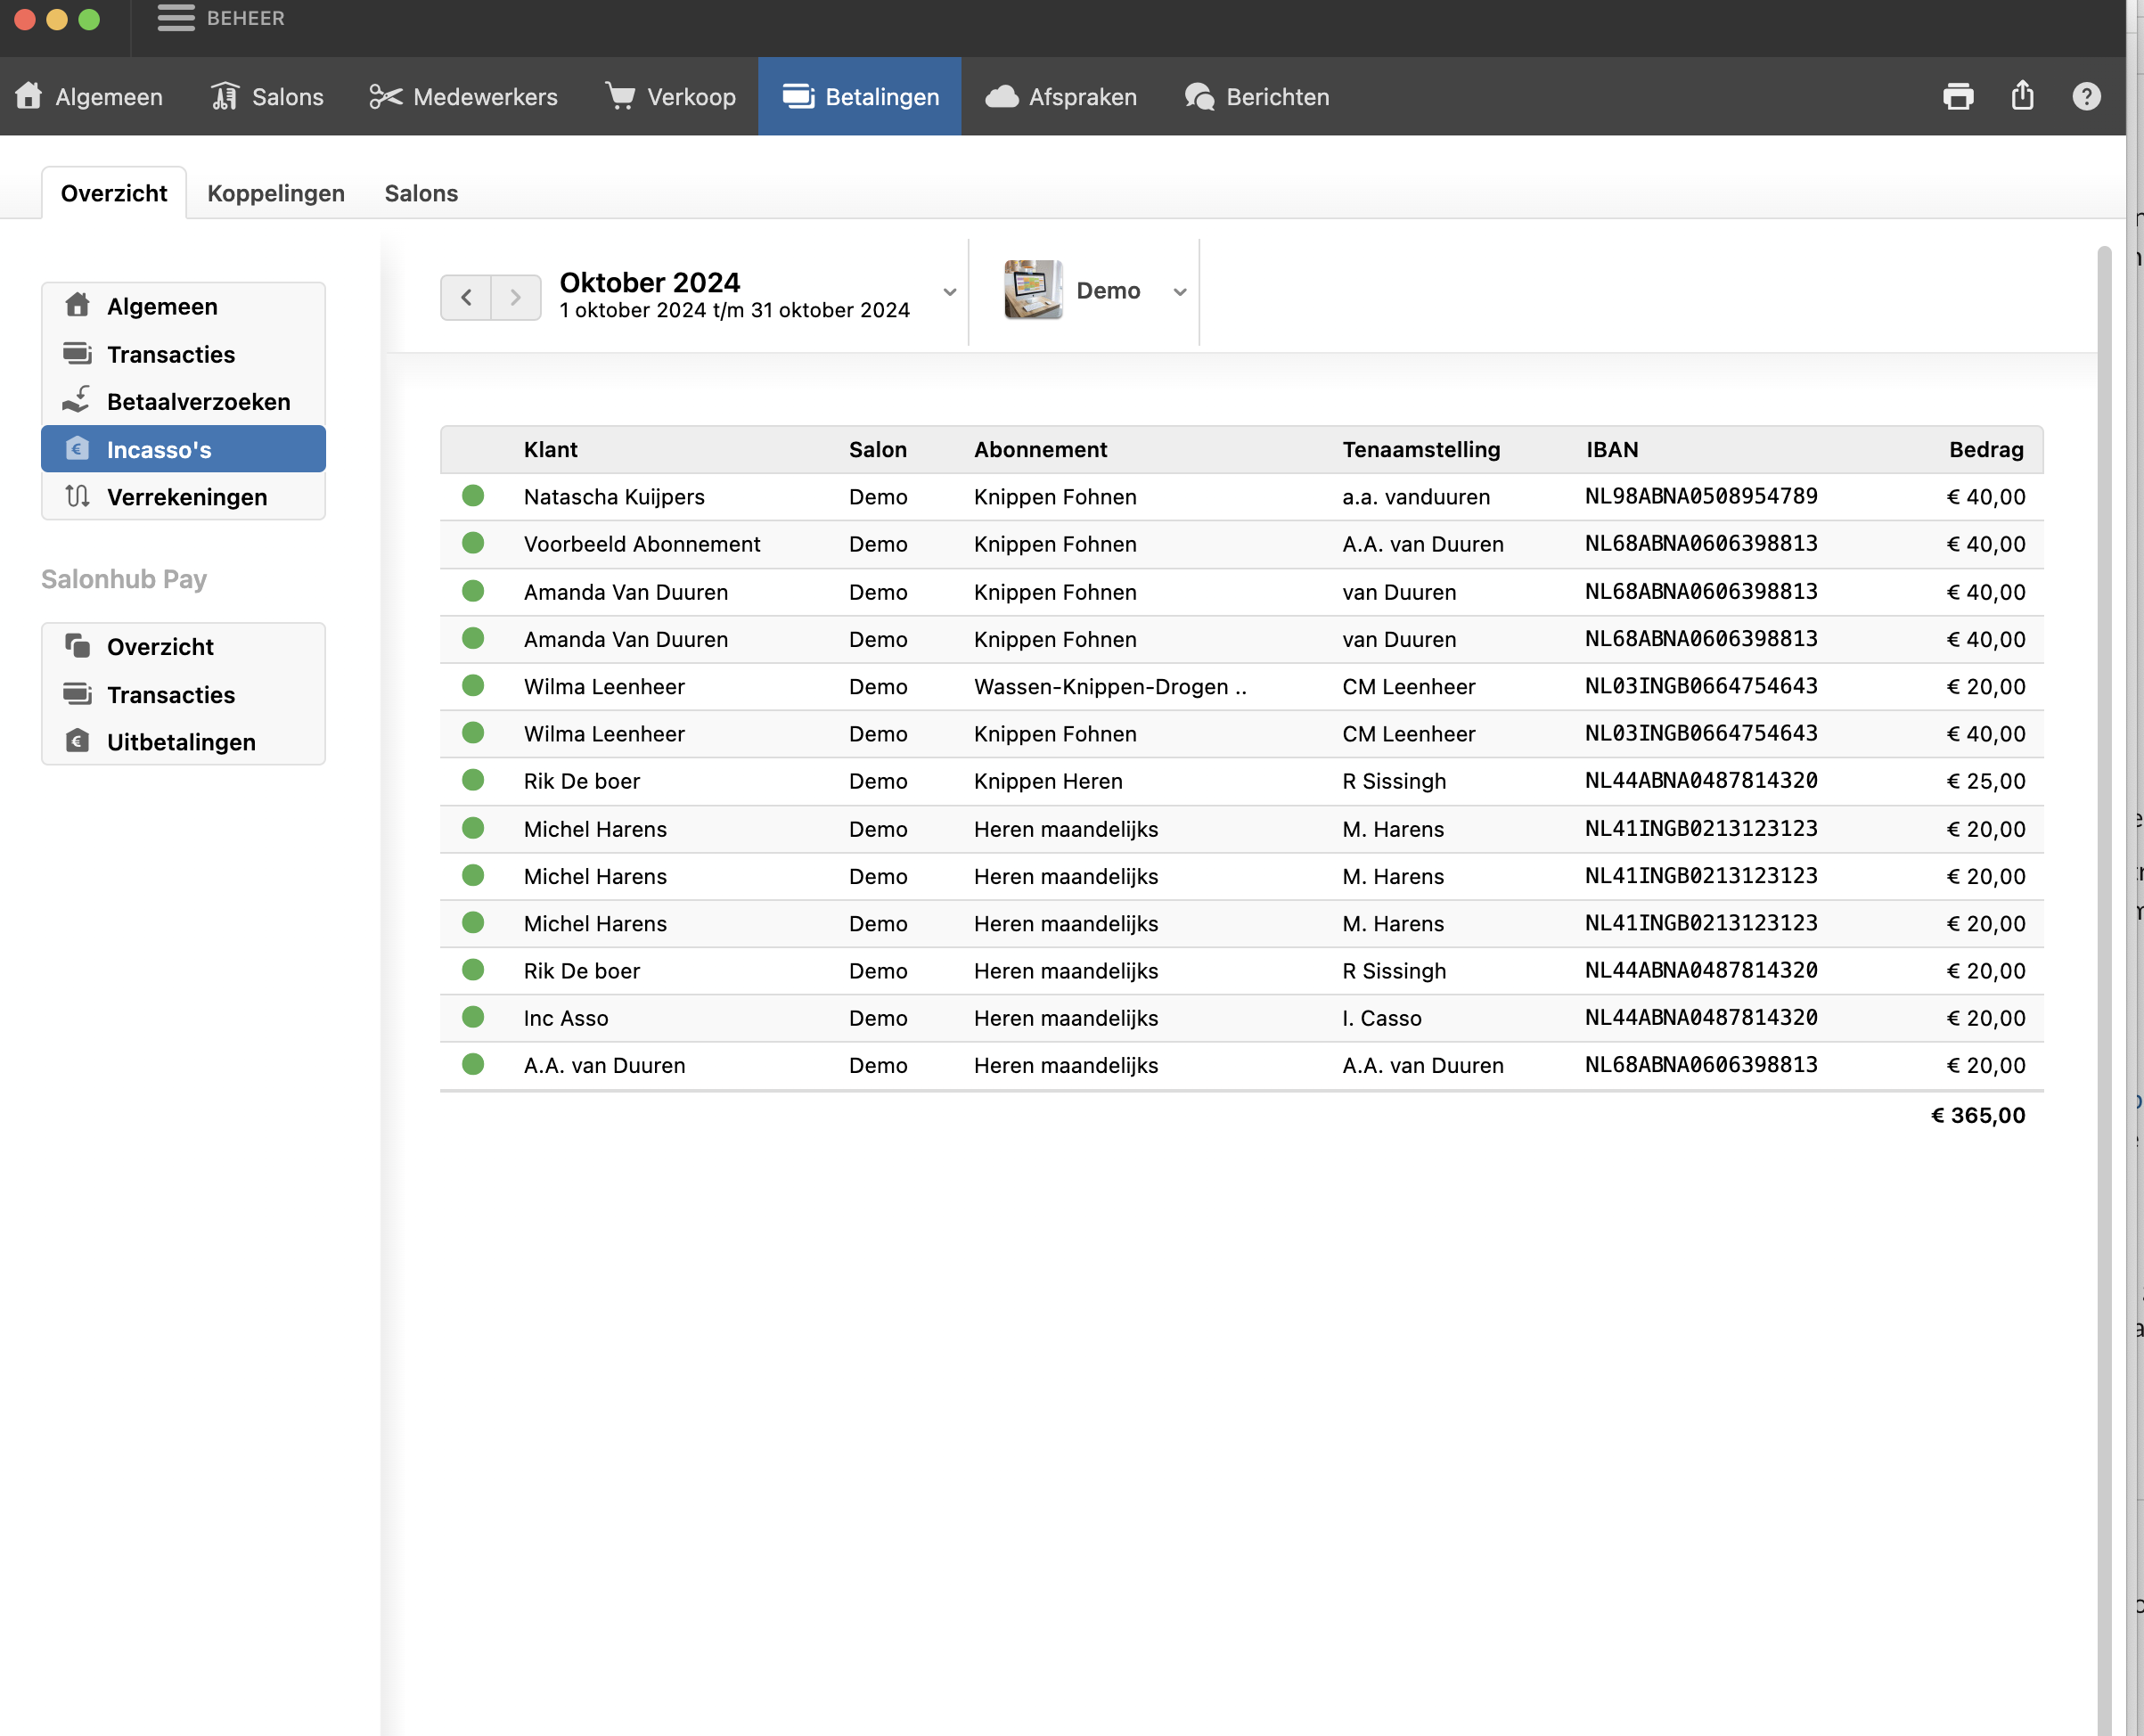
Task: Open the help question mark icon
Action: (x=2086, y=97)
